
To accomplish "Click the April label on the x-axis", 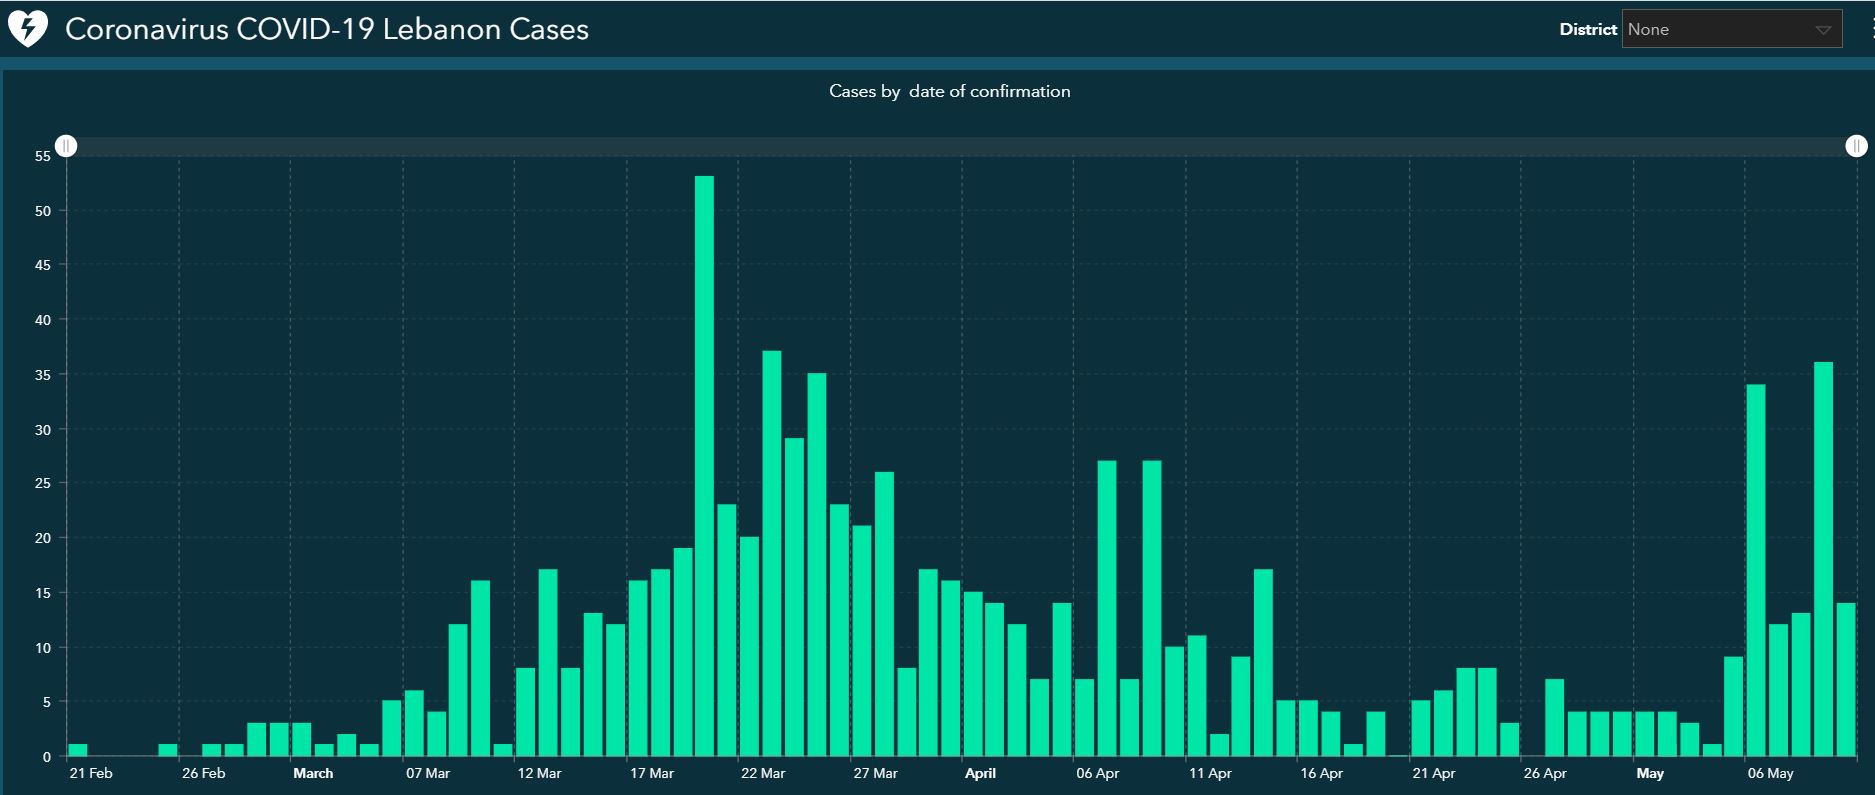I will click(x=980, y=773).
